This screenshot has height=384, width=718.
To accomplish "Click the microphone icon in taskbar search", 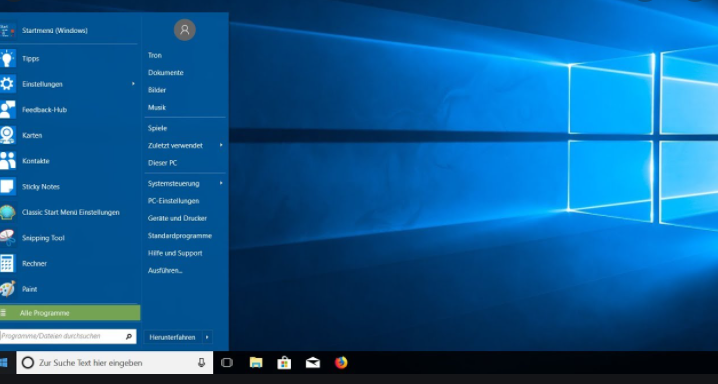I will coord(201,363).
